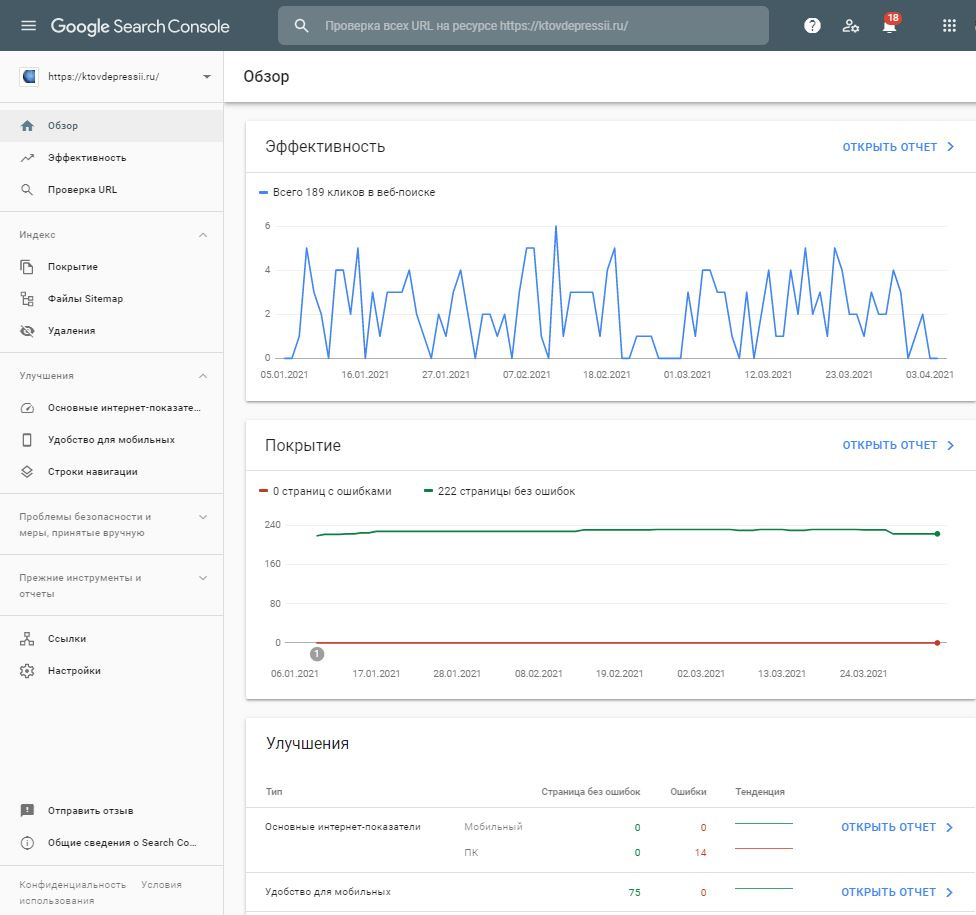Screen dimensions: 976x915
Task: Click the Файлы Sitemap icon
Action: pyautogui.click(x=28, y=299)
